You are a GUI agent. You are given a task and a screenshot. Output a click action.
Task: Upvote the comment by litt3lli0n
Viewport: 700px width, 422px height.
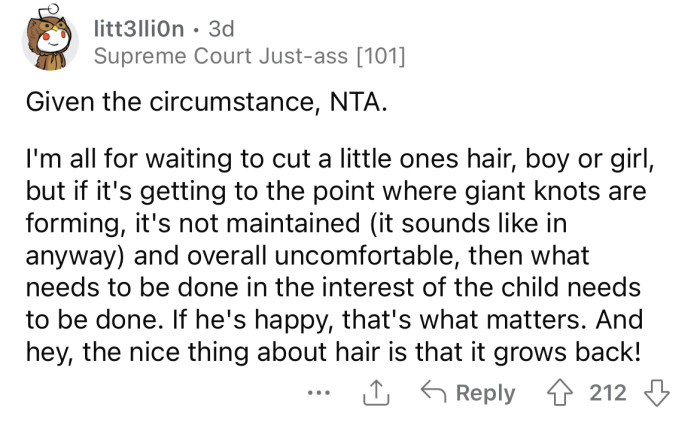558,392
